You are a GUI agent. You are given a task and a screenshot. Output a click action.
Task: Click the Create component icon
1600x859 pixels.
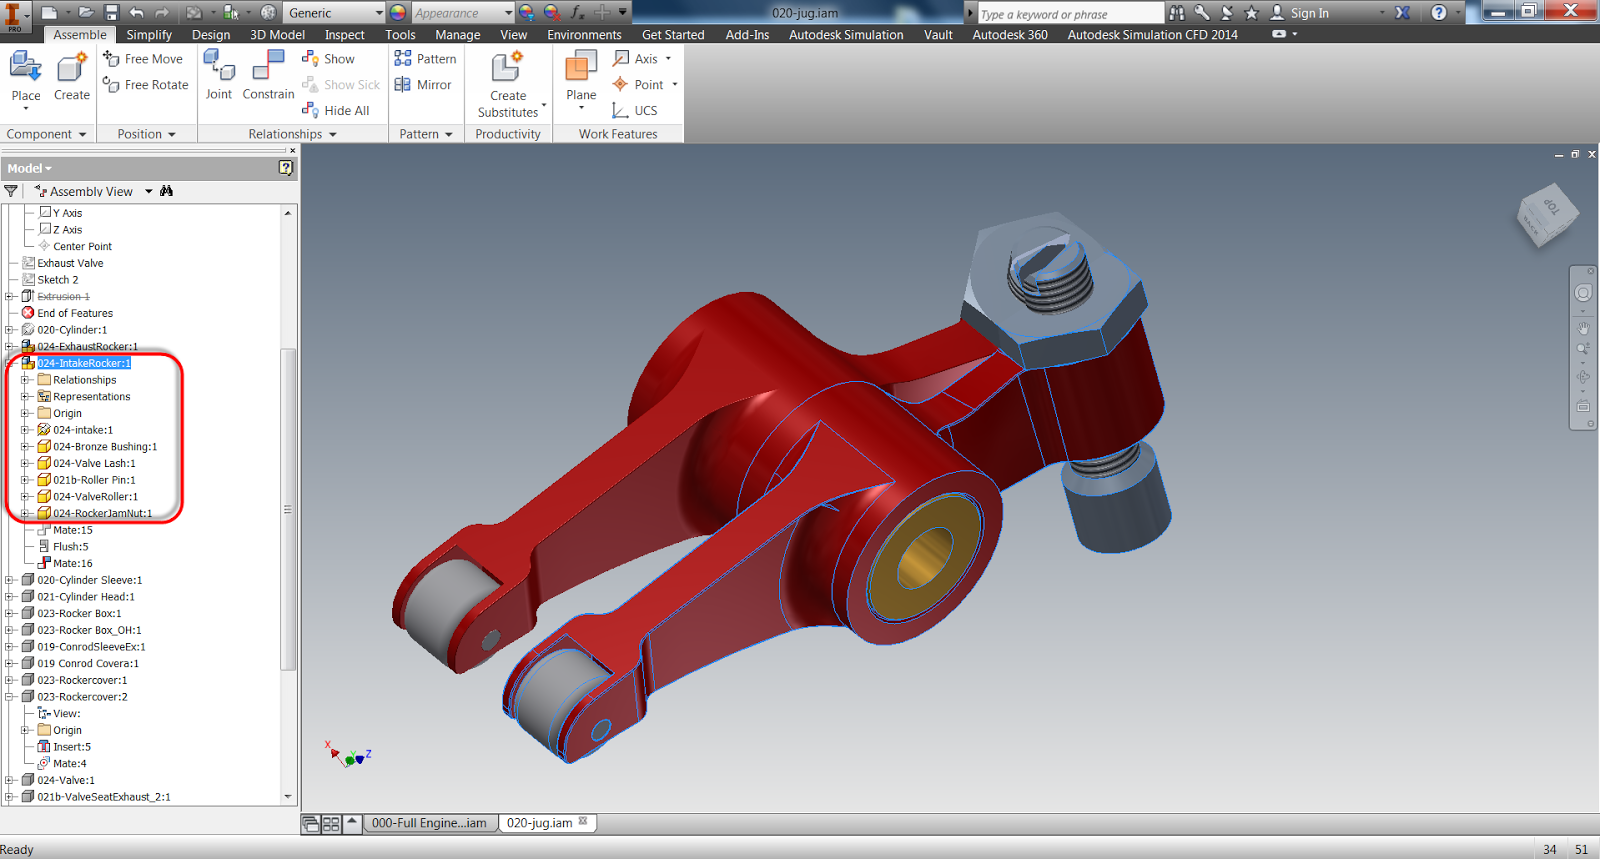71,67
